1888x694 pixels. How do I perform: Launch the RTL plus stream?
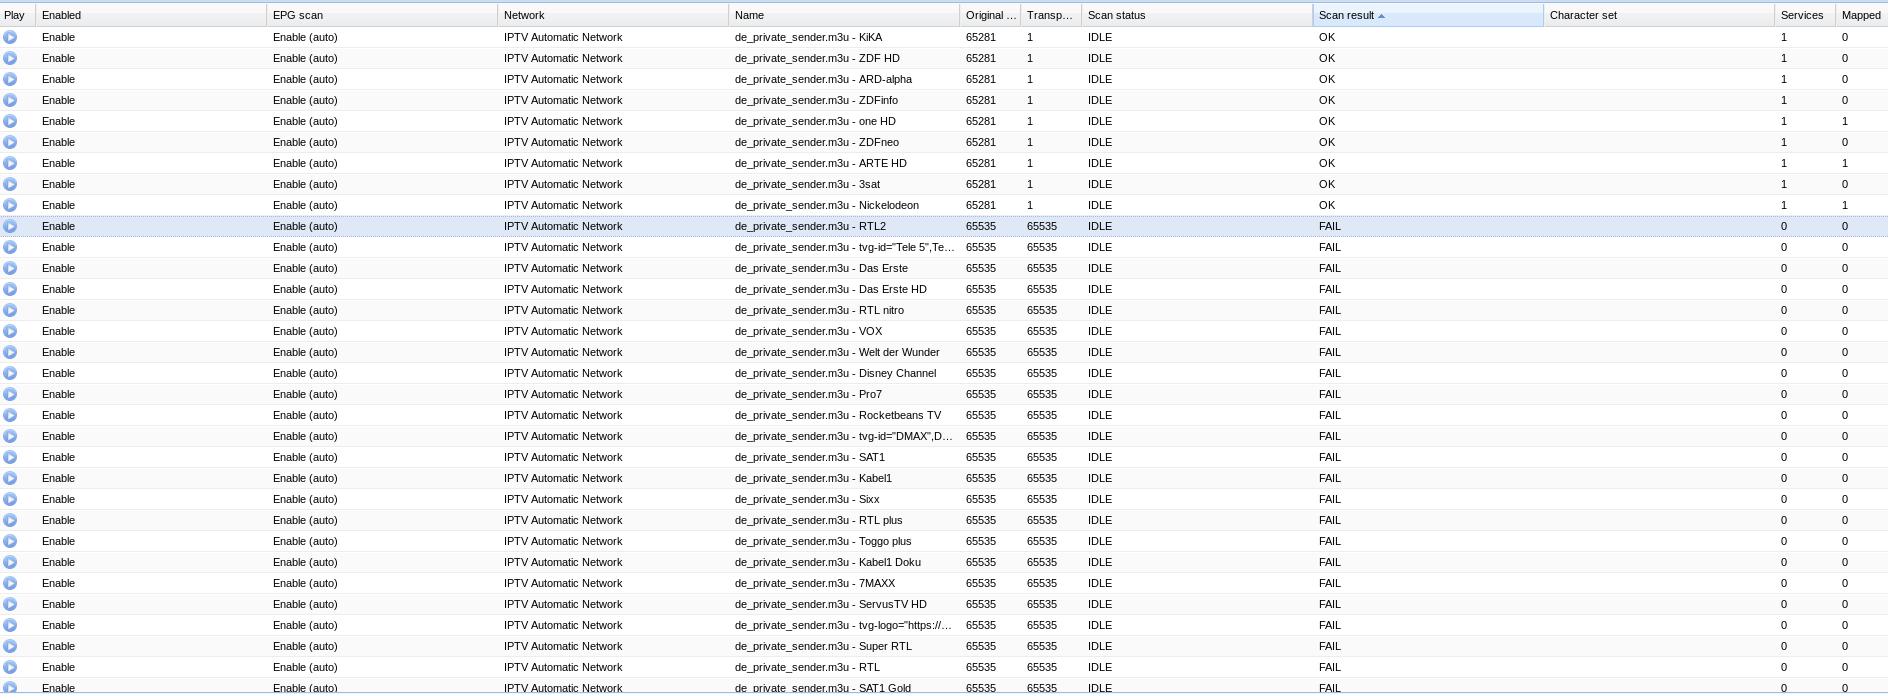(10, 520)
